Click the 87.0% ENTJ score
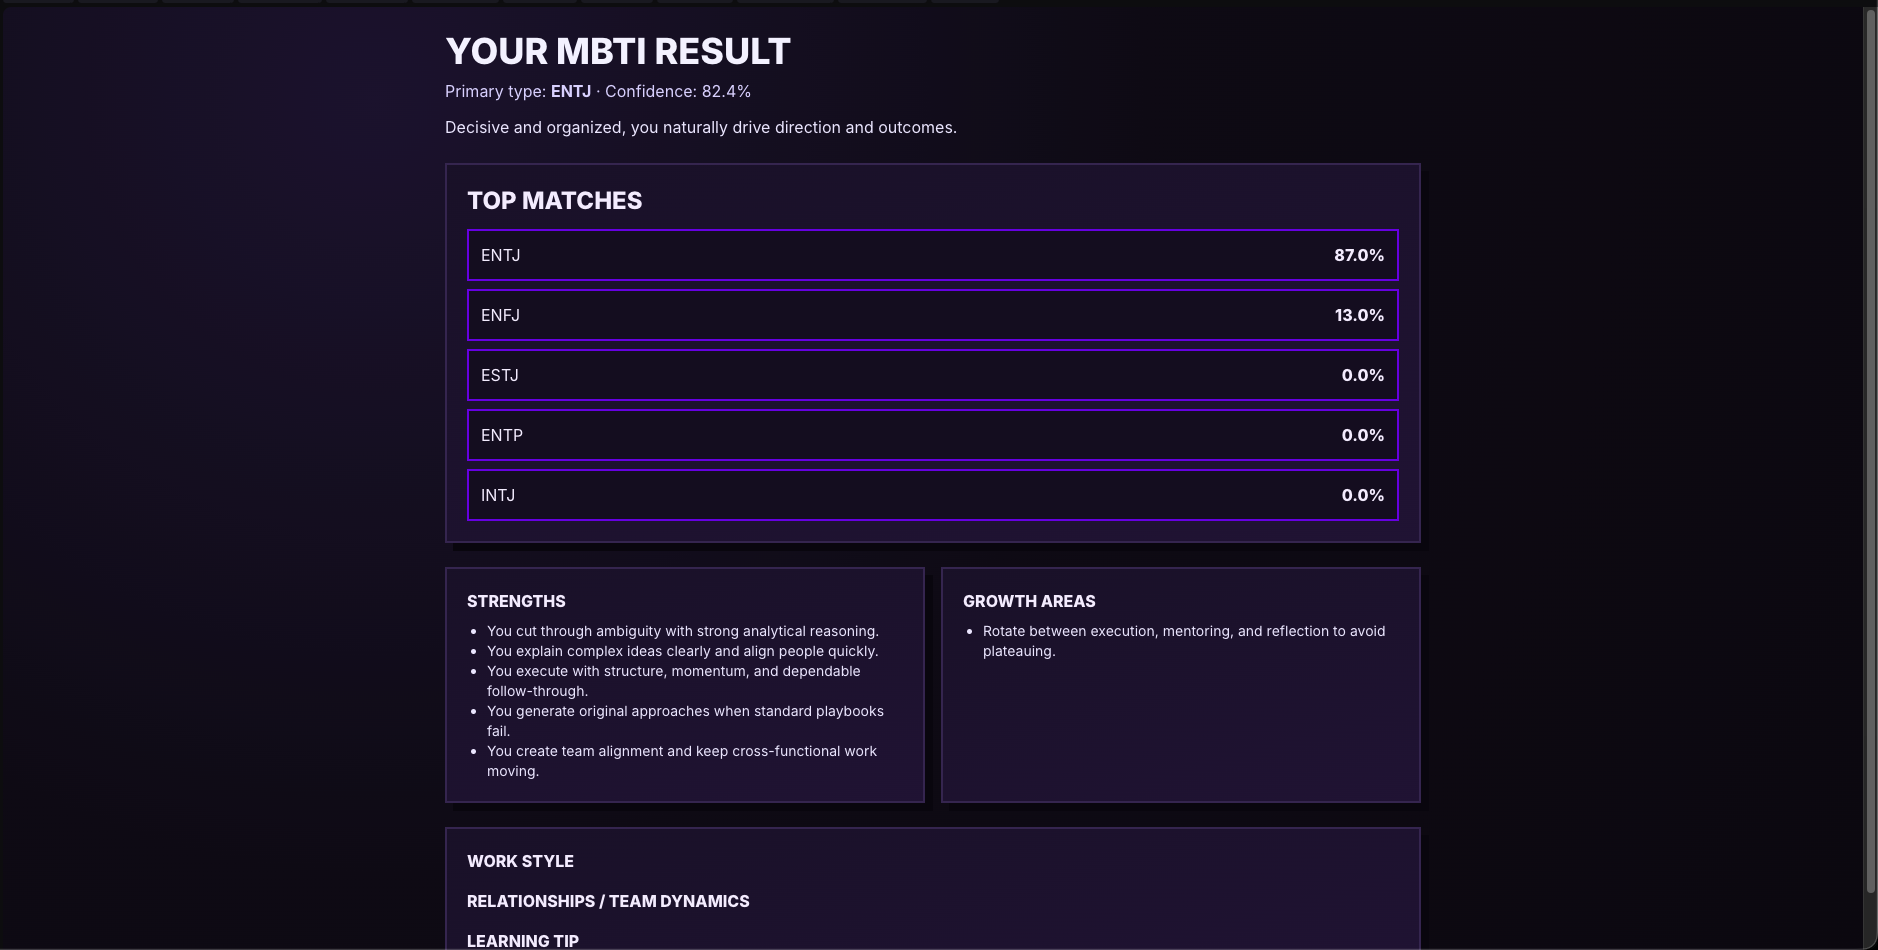 (1359, 255)
